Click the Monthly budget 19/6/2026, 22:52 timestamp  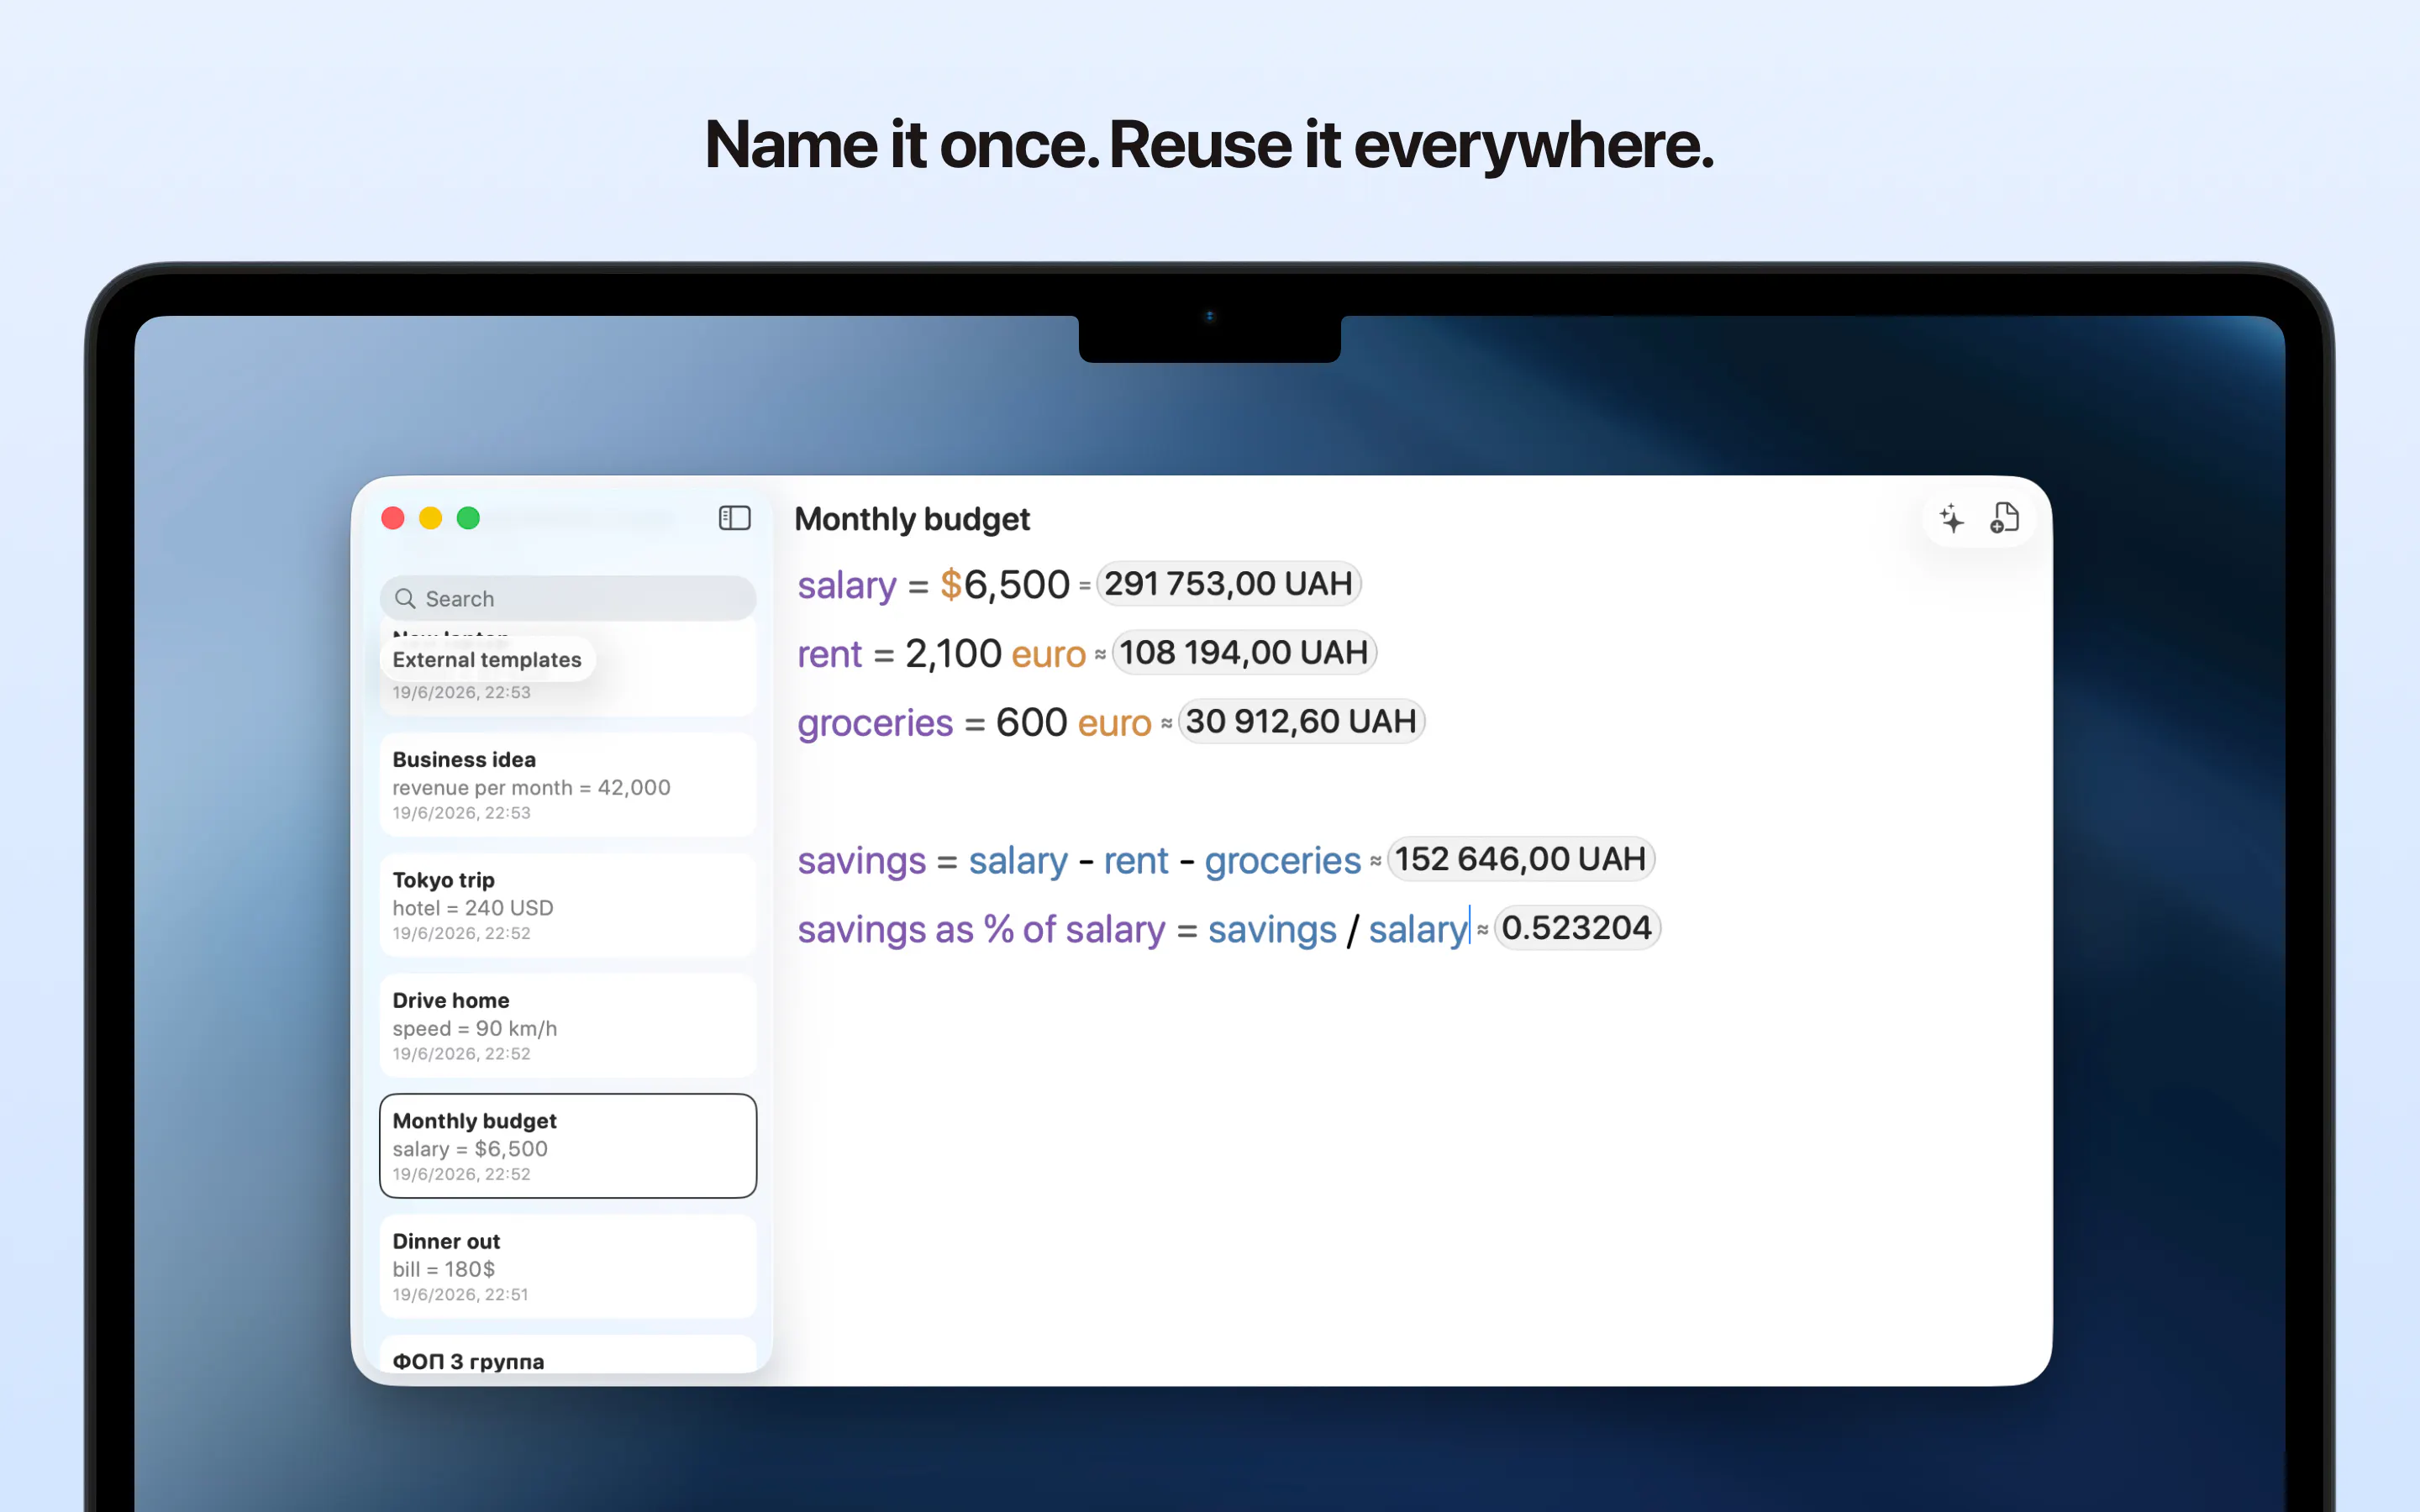pos(461,1175)
